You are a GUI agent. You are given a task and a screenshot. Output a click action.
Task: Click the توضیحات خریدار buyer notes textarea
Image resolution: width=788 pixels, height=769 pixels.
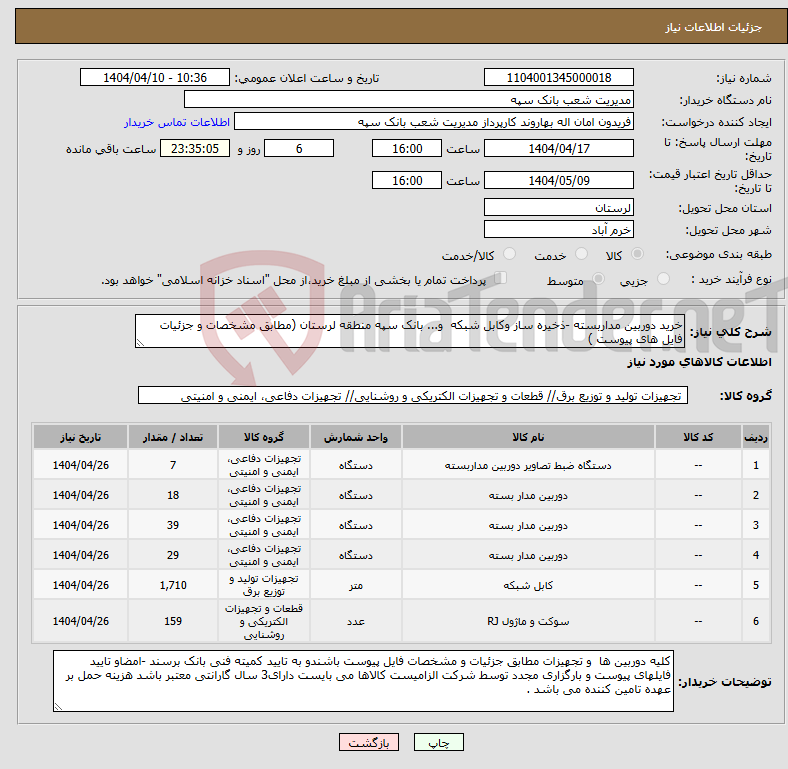[x=363, y=681]
